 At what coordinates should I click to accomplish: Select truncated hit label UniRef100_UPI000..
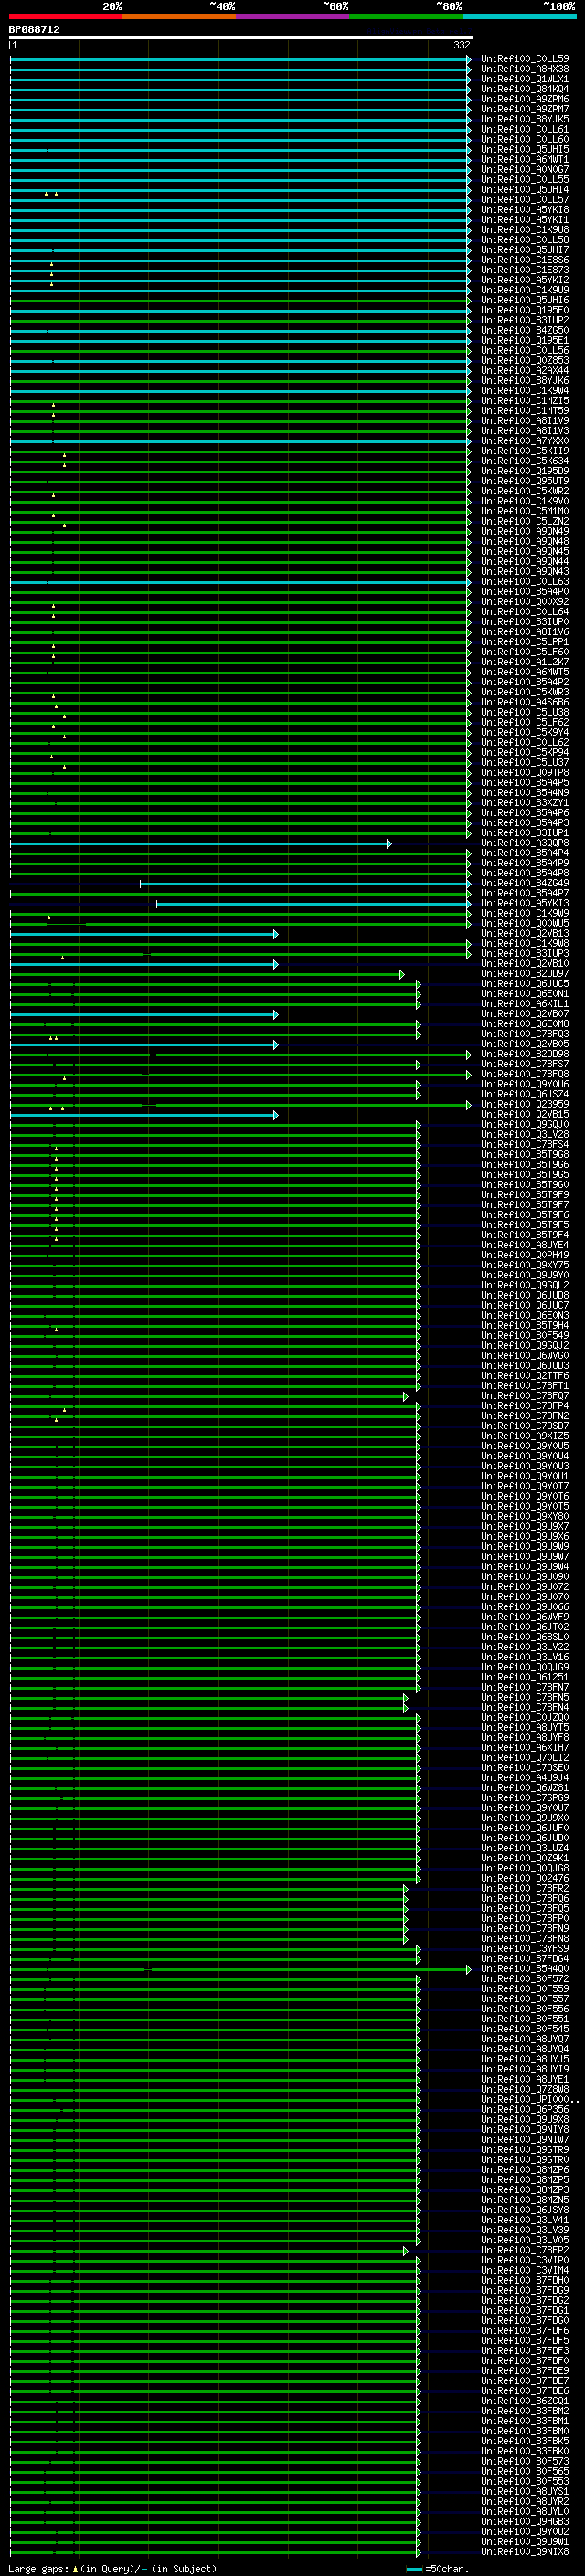pyautogui.click(x=529, y=2100)
